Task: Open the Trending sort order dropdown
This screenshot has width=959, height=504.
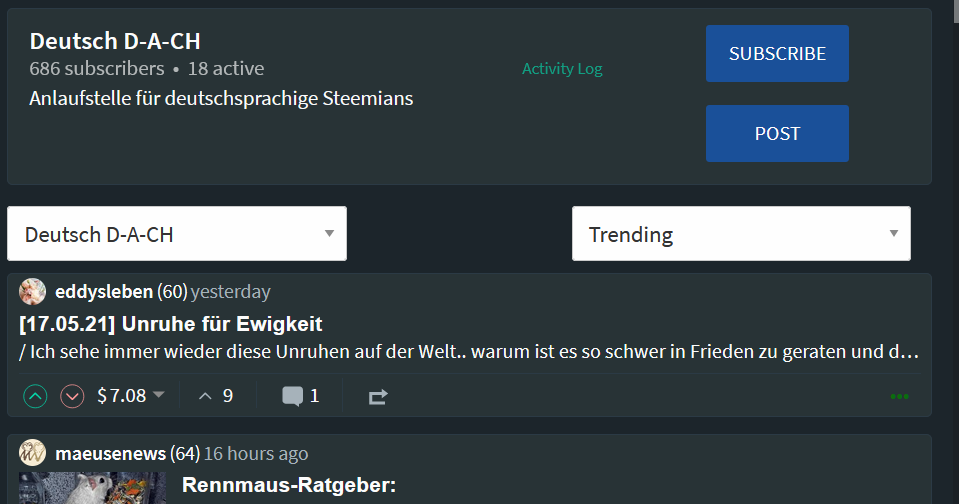Action: 741,234
